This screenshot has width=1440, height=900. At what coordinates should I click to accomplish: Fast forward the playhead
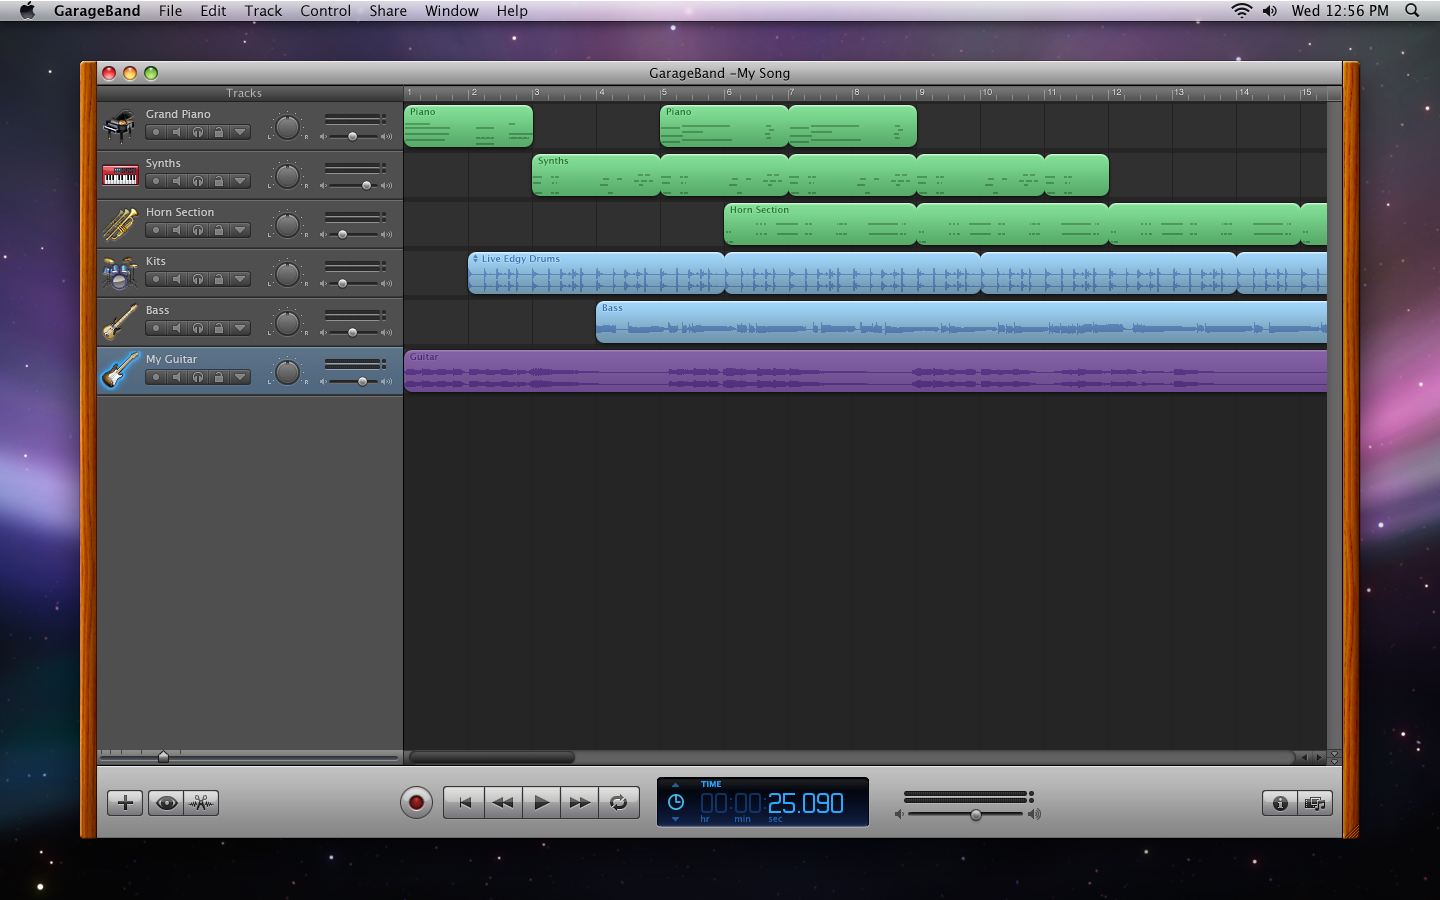[579, 802]
